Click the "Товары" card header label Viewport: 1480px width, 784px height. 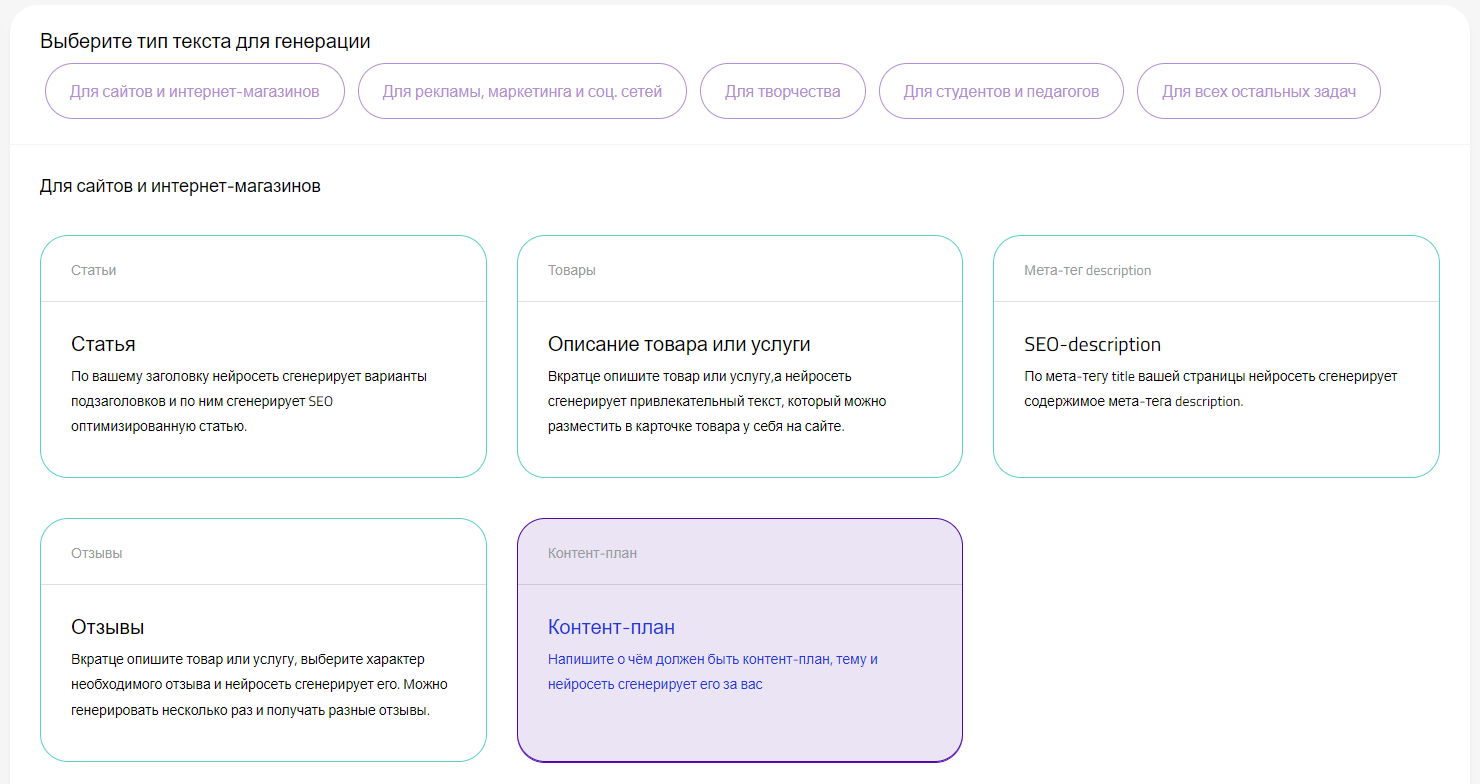click(x=572, y=270)
